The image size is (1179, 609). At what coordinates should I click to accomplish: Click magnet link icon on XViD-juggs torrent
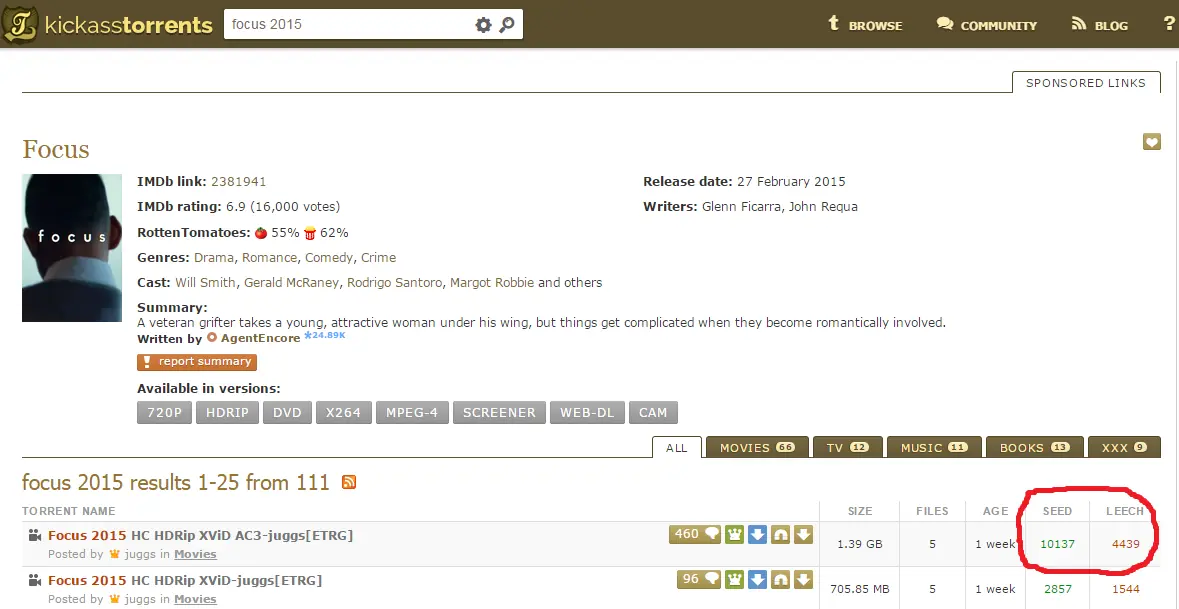click(780, 580)
